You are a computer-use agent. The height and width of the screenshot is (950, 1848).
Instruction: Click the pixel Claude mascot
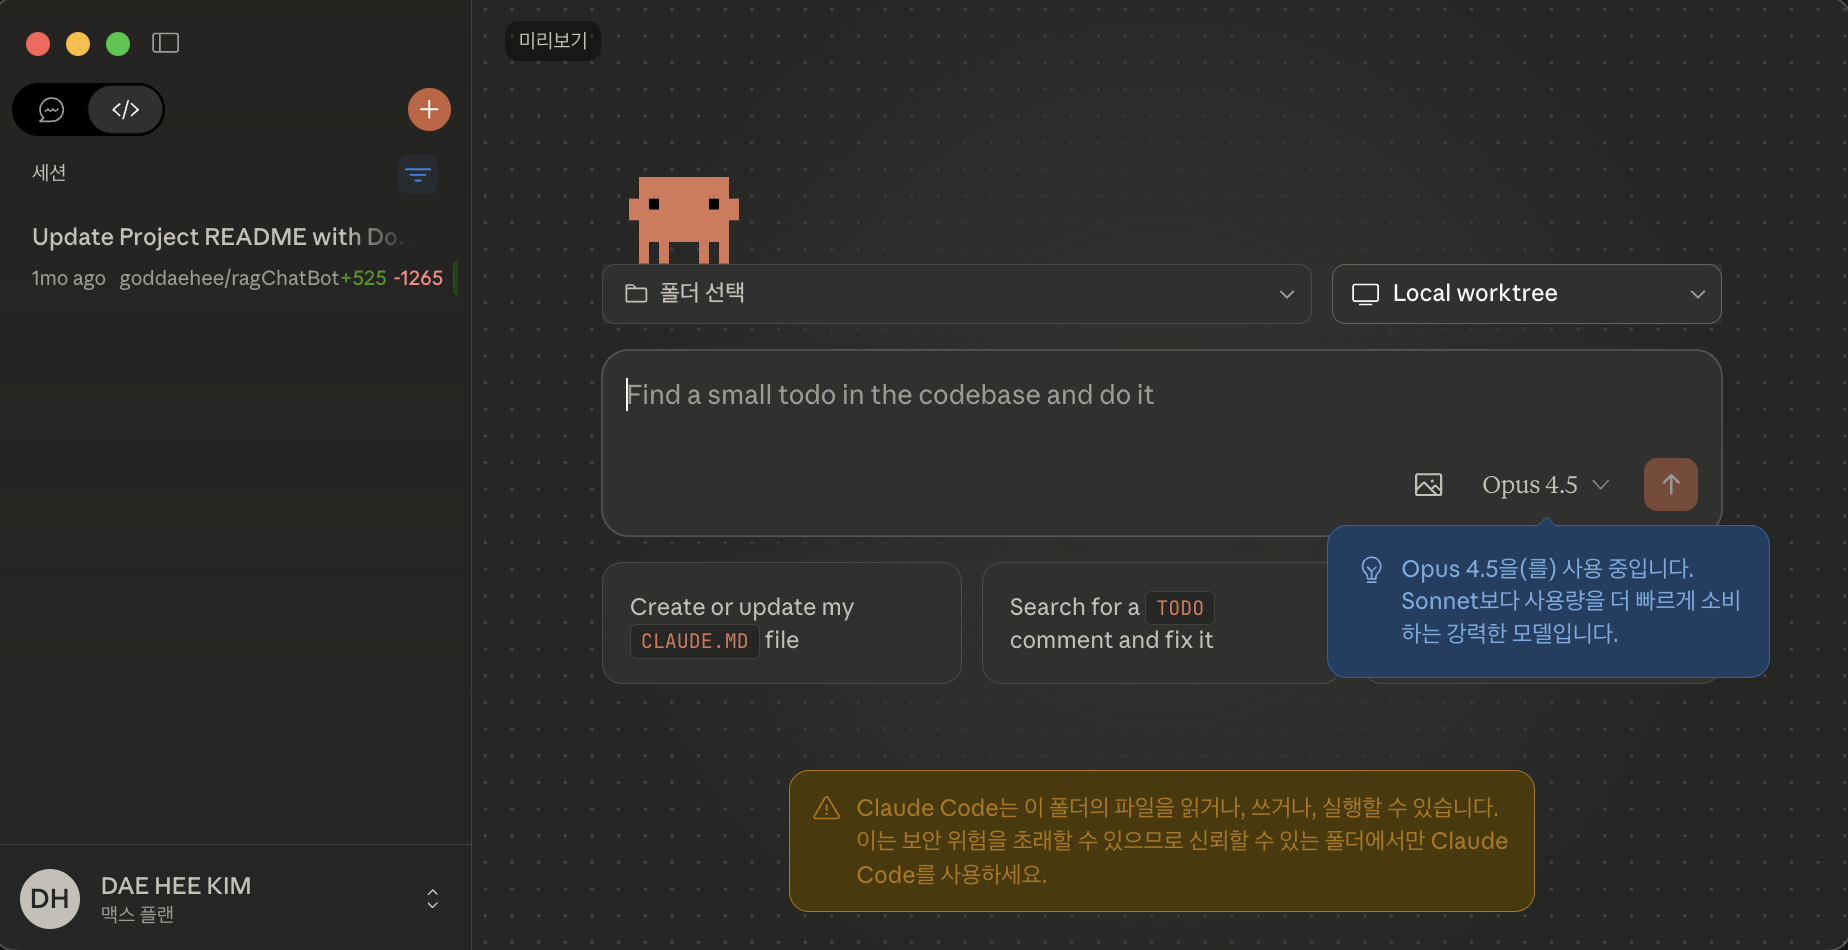point(684,220)
